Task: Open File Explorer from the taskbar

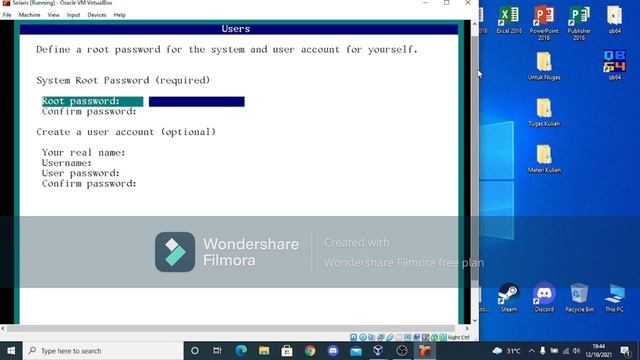Action: pyautogui.click(x=264, y=351)
